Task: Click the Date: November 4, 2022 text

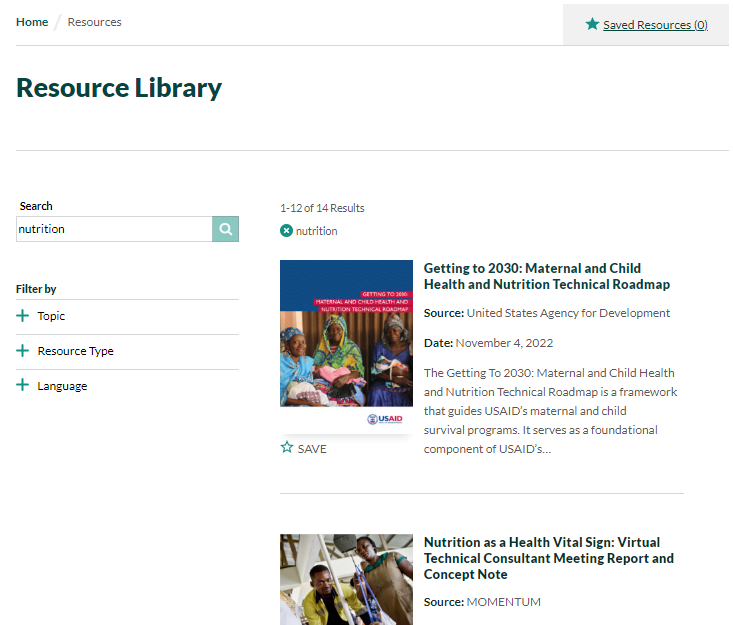Action: (488, 343)
